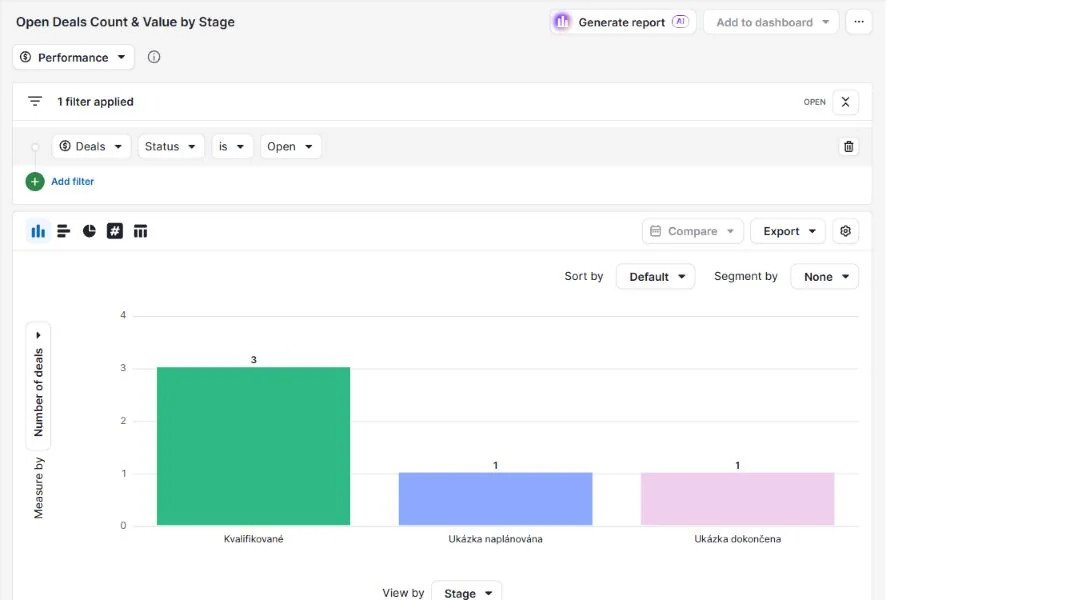Expand the Measure by arrow
Viewport: 1090px width, 600px height.
point(38,335)
